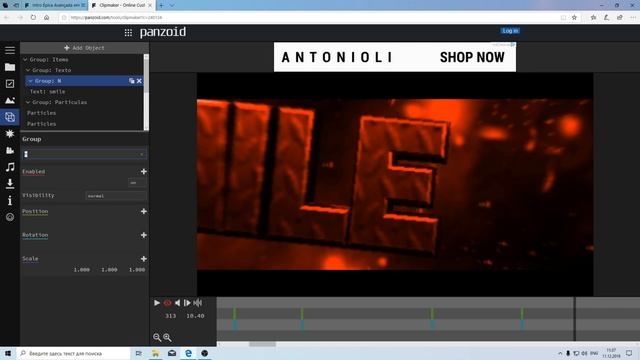Image resolution: width=640 pixels, height=360 pixels.
Task: Delete the selected Group: N object
Action: click(x=139, y=81)
